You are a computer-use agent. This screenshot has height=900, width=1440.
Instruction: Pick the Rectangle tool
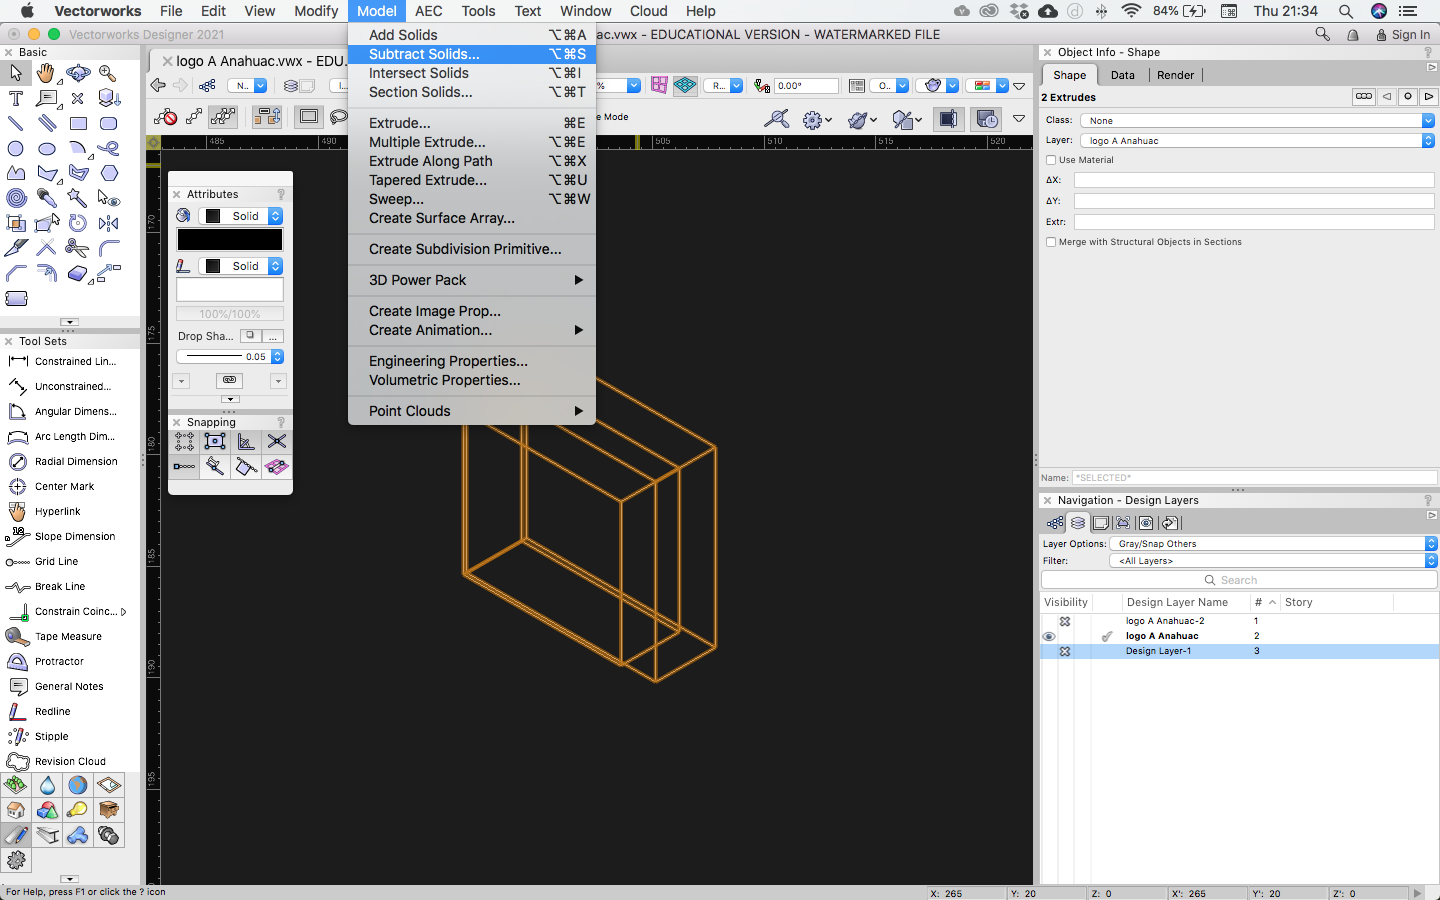pyautogui.click(x=78, y=124)
